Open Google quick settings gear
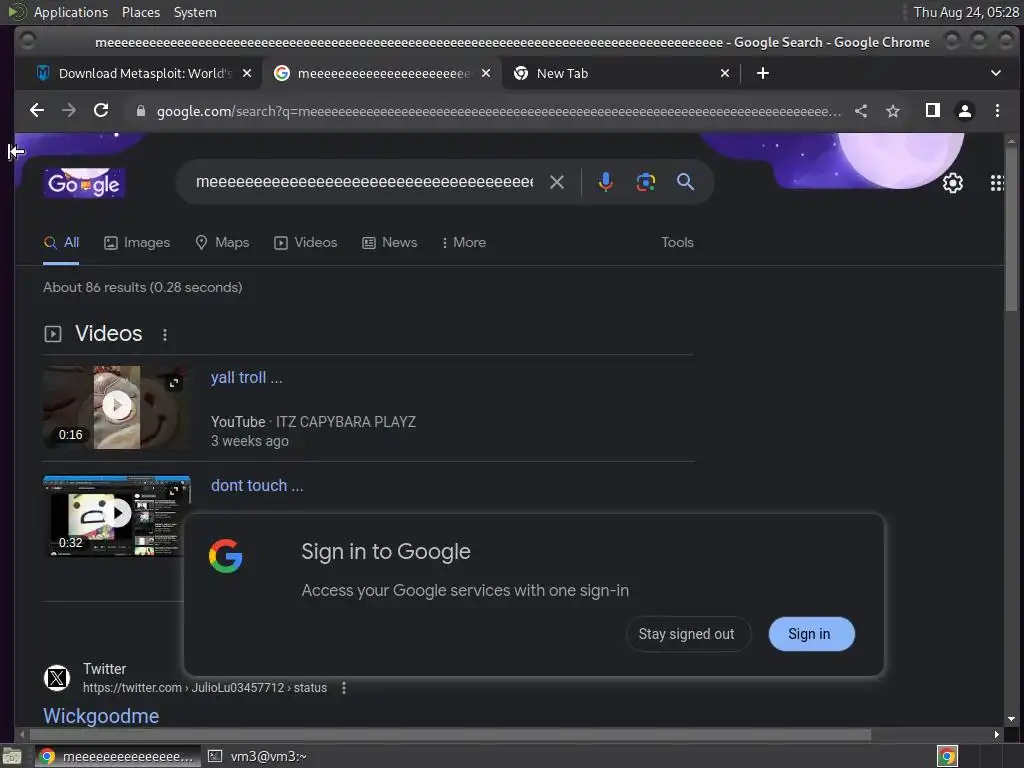Image resolution: width=1024 pixels, height=768 pixels. (953, 183)
